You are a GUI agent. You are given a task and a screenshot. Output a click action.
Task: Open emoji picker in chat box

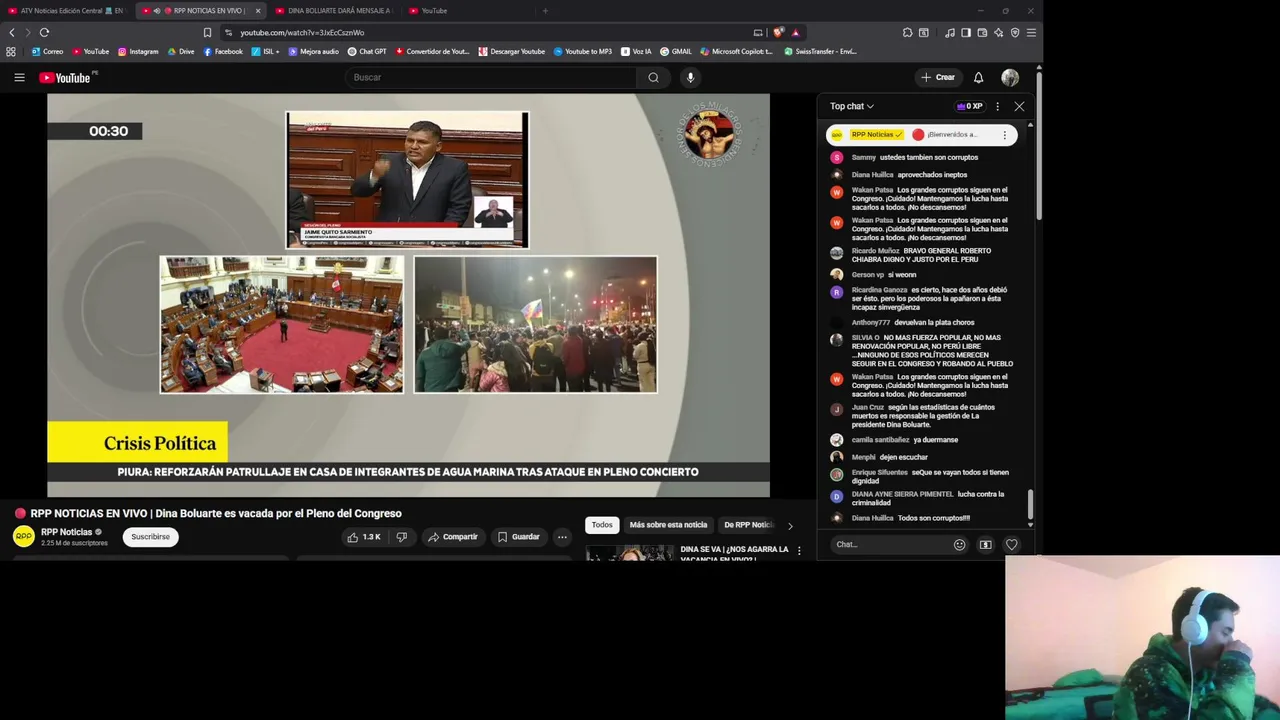point(959,545)
